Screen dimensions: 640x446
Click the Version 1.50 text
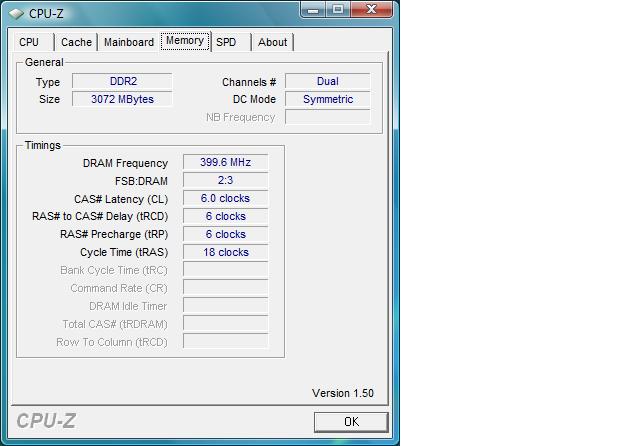343,393
